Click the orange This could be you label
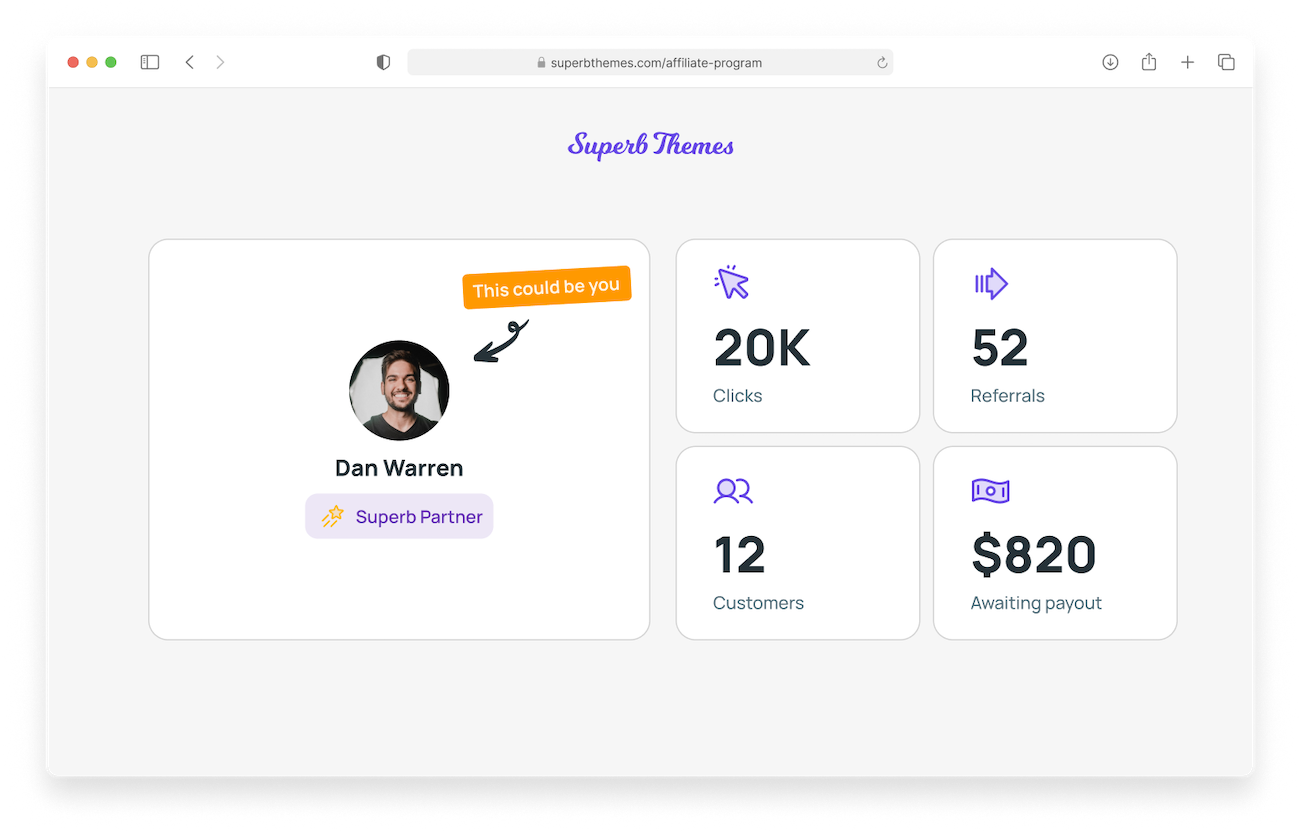Viewport: 1300px width, 833px height. (547, 288)
